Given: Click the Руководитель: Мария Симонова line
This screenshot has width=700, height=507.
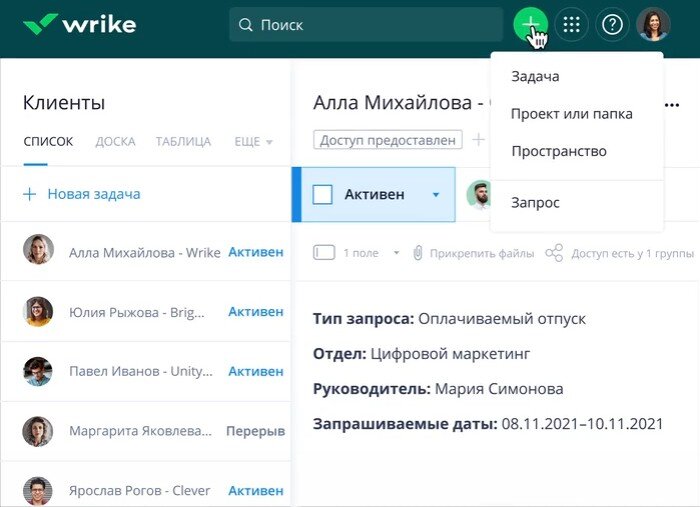Looking at the screenshot, I should tap(438, 389).
